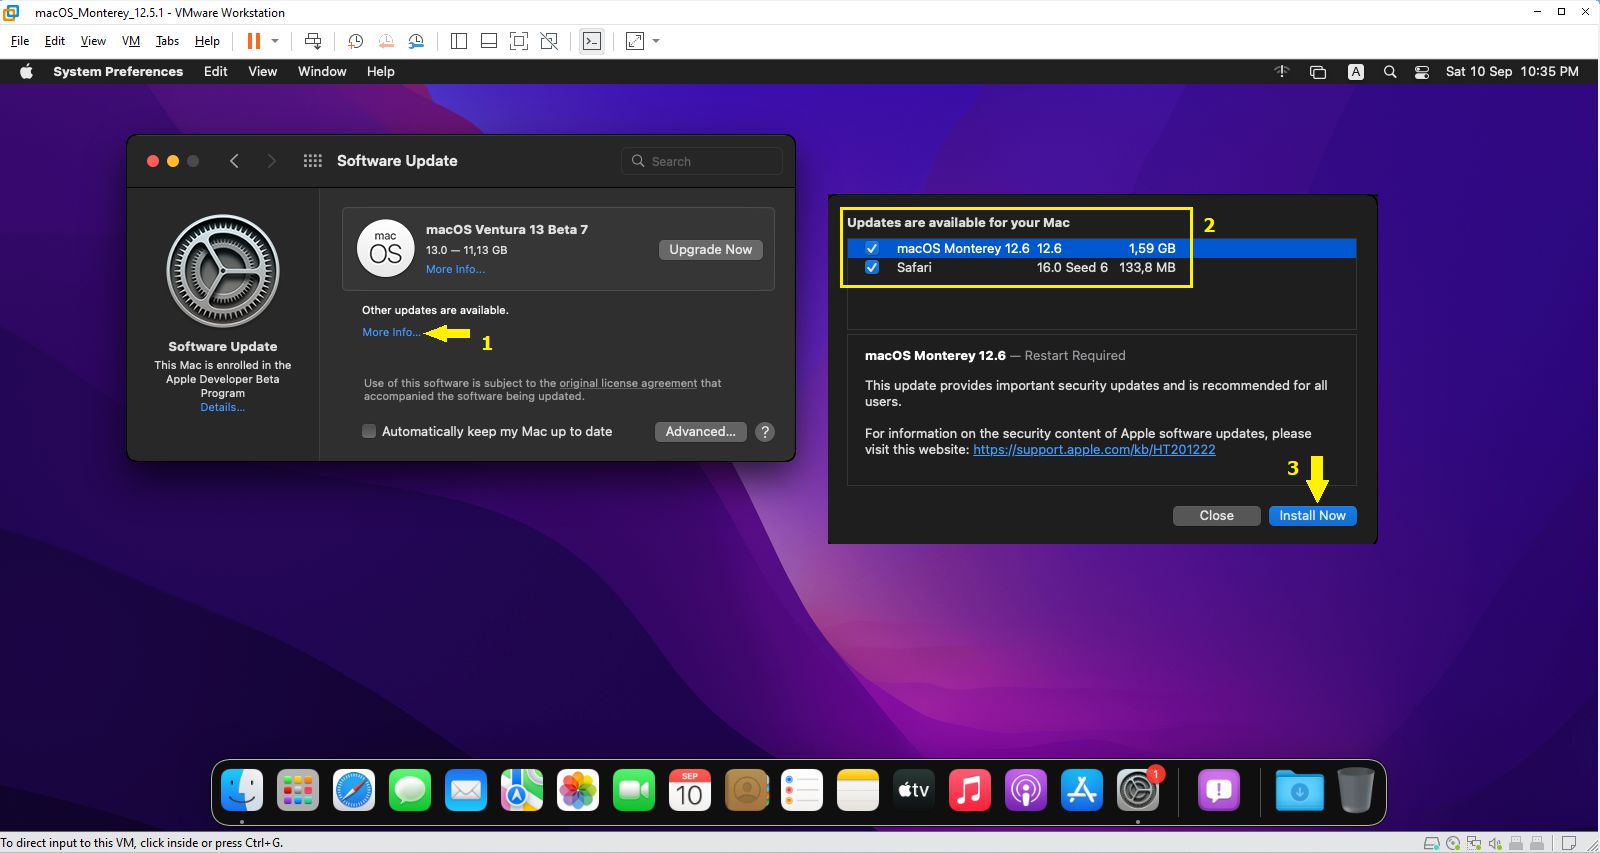Click original license agreement link

pyautogui.click(x=628, y=383)
